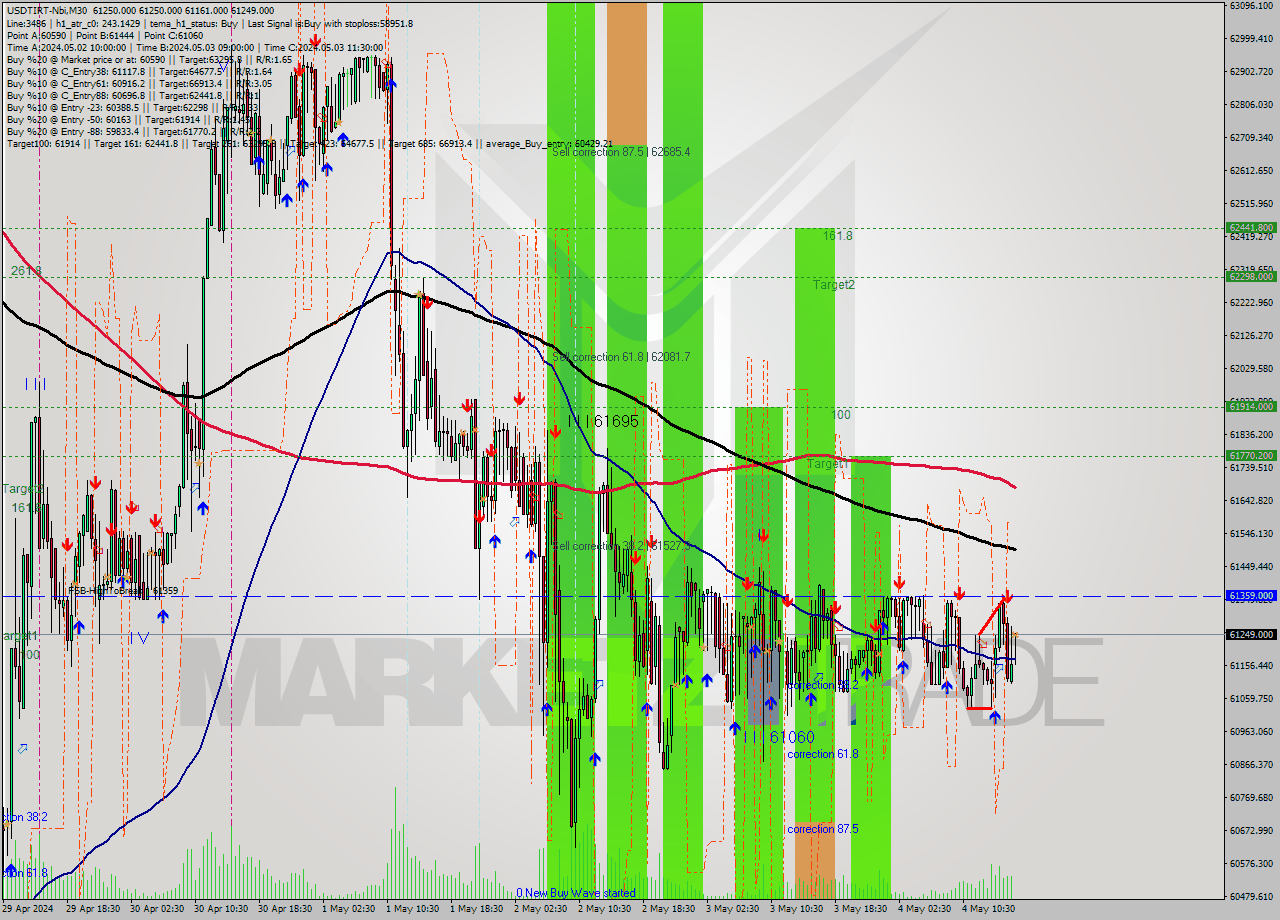
Task: Select the blue buy arrow near 'correction 61.8' text
Action: pyautogui.click(x=810, y=699)
